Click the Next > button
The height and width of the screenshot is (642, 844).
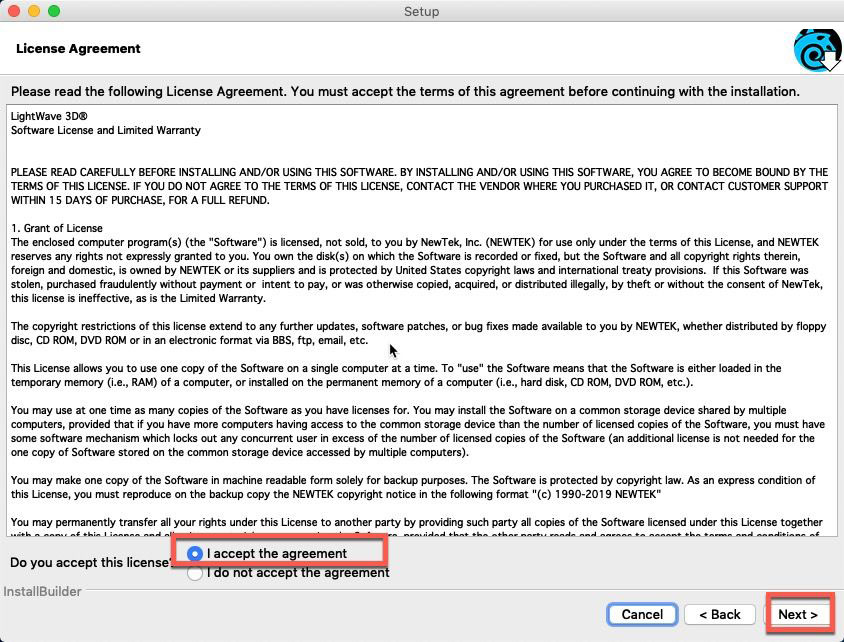(x=798, y=615)
